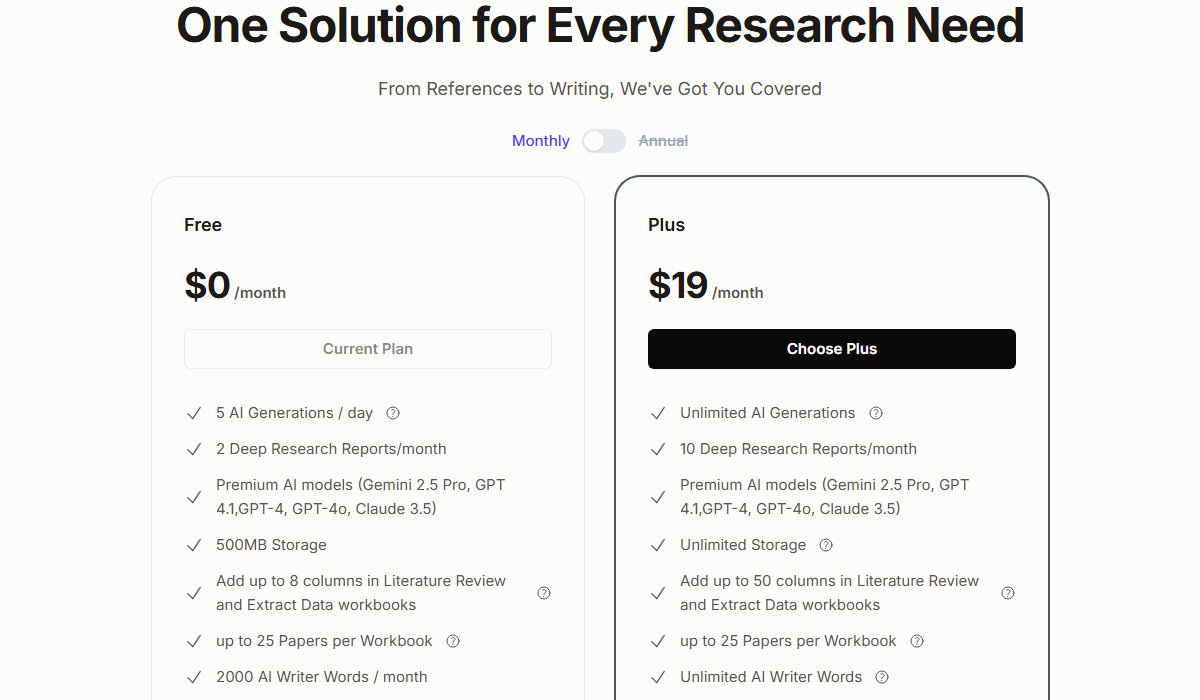Click the text '2 Deep Research Reports/month'
Screen dimensions: 1200x700
coord(331,449)
